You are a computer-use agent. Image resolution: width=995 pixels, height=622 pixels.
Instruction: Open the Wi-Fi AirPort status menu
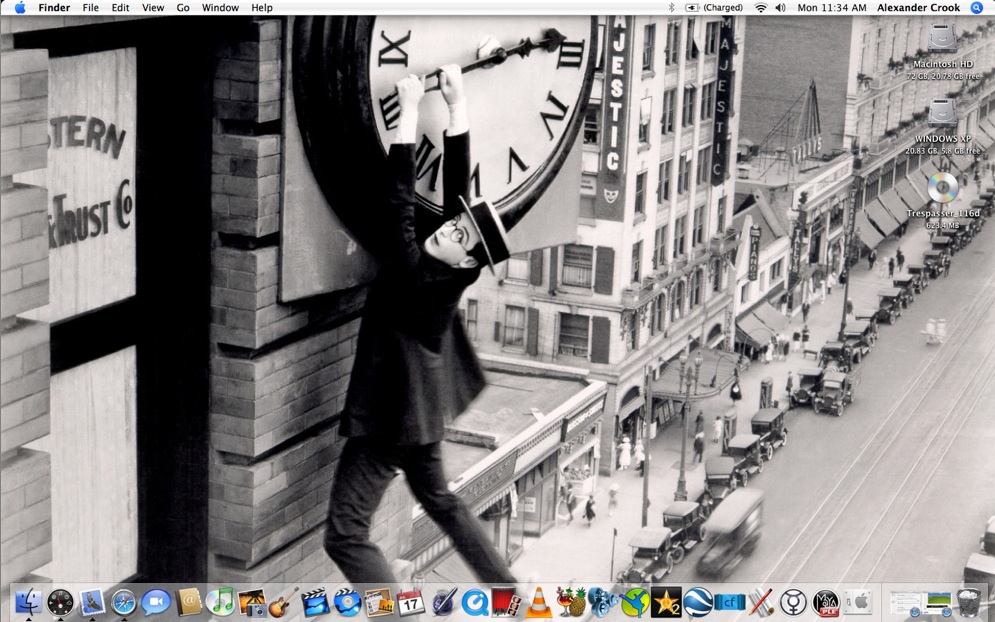click(x=760, y=8)
